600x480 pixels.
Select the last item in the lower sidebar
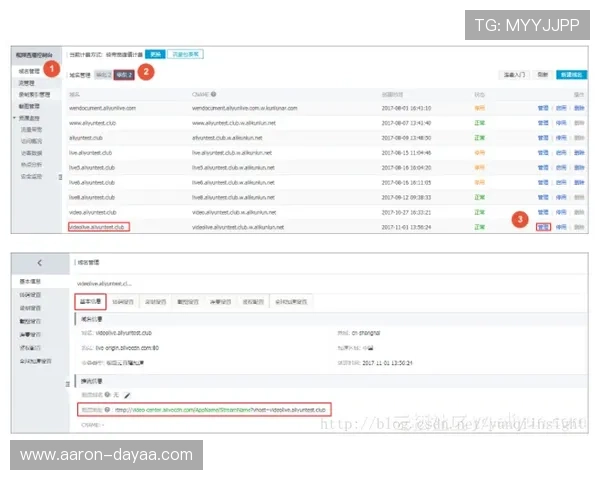[x=35, y=361]
